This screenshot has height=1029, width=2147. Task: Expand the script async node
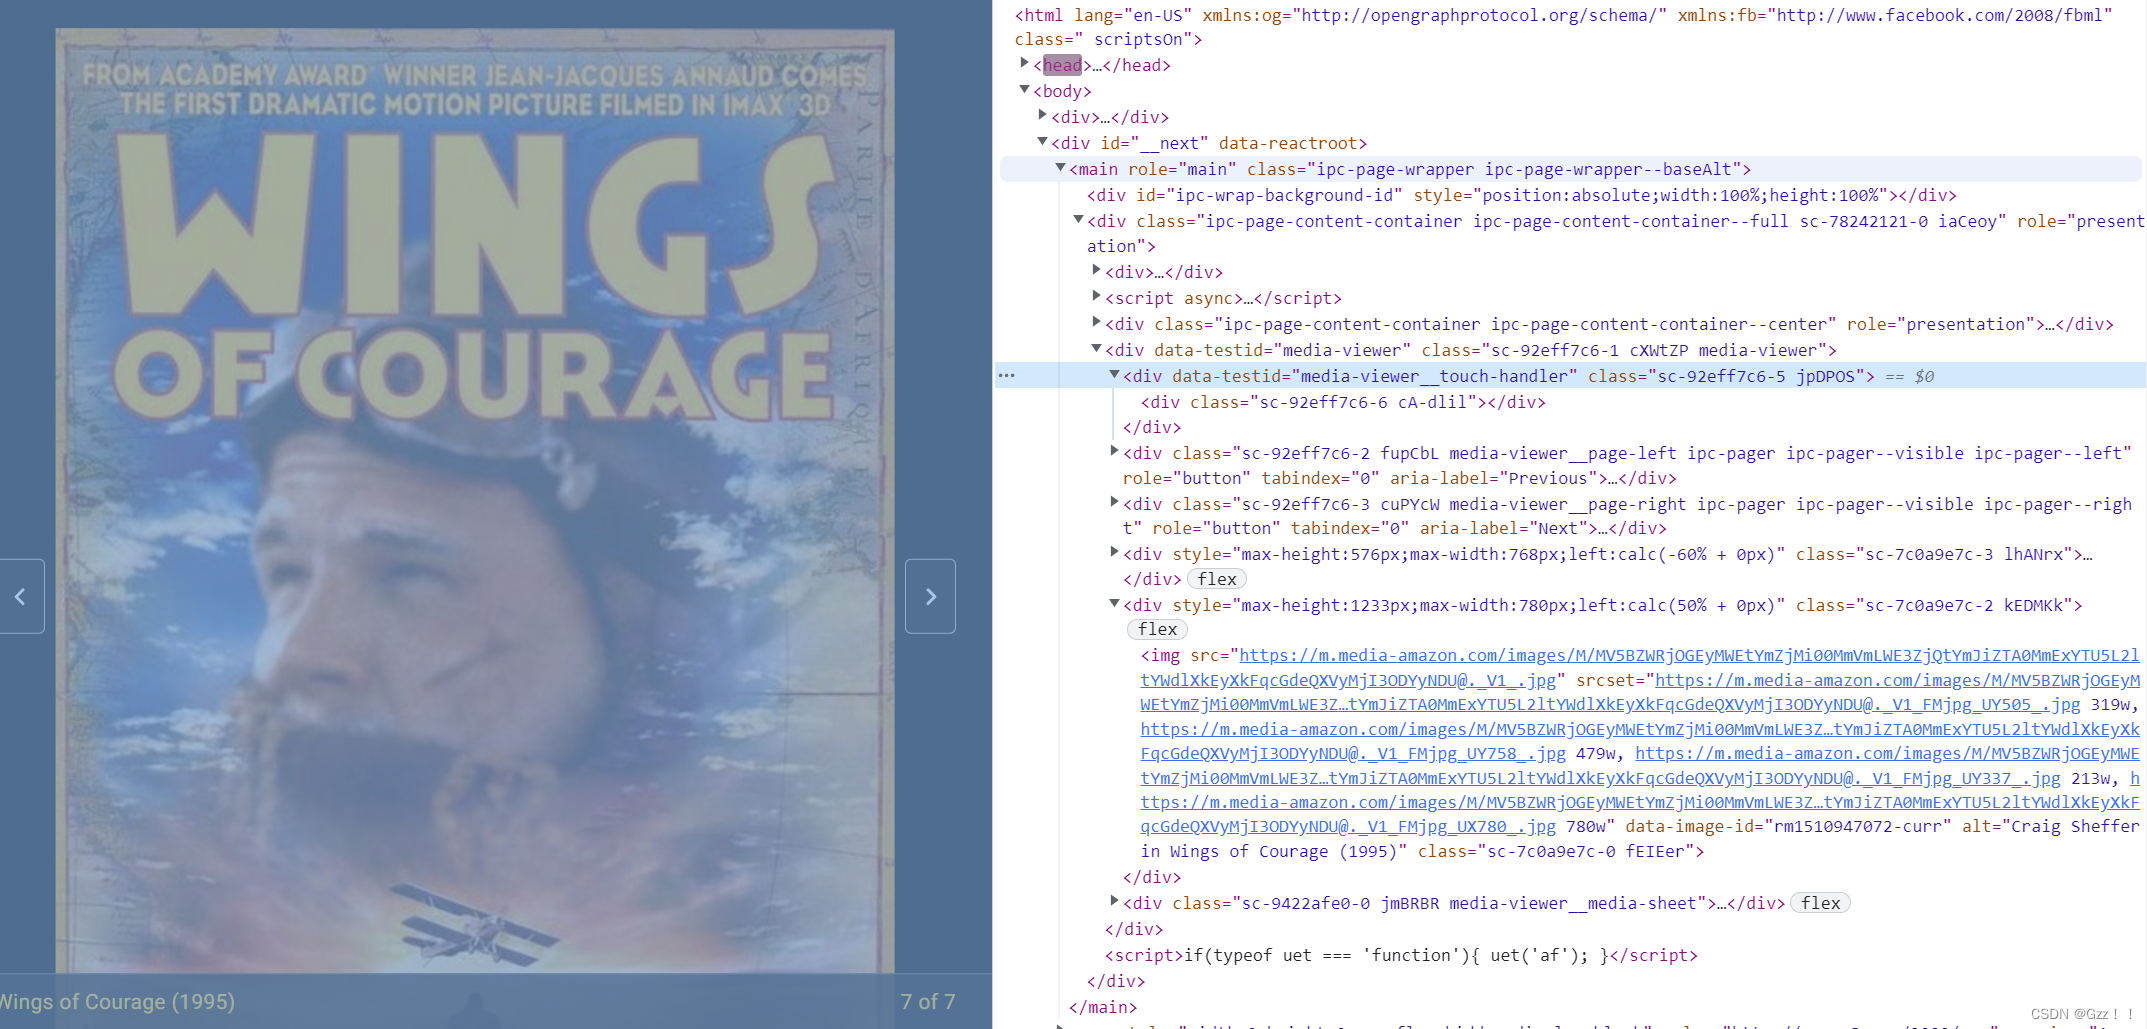1096,297
